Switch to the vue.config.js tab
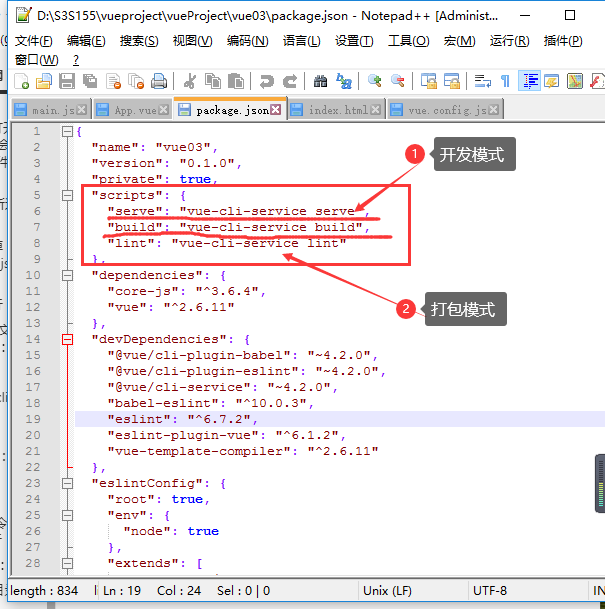The height and width of the screenshot is (609, 605). [445, 110]
